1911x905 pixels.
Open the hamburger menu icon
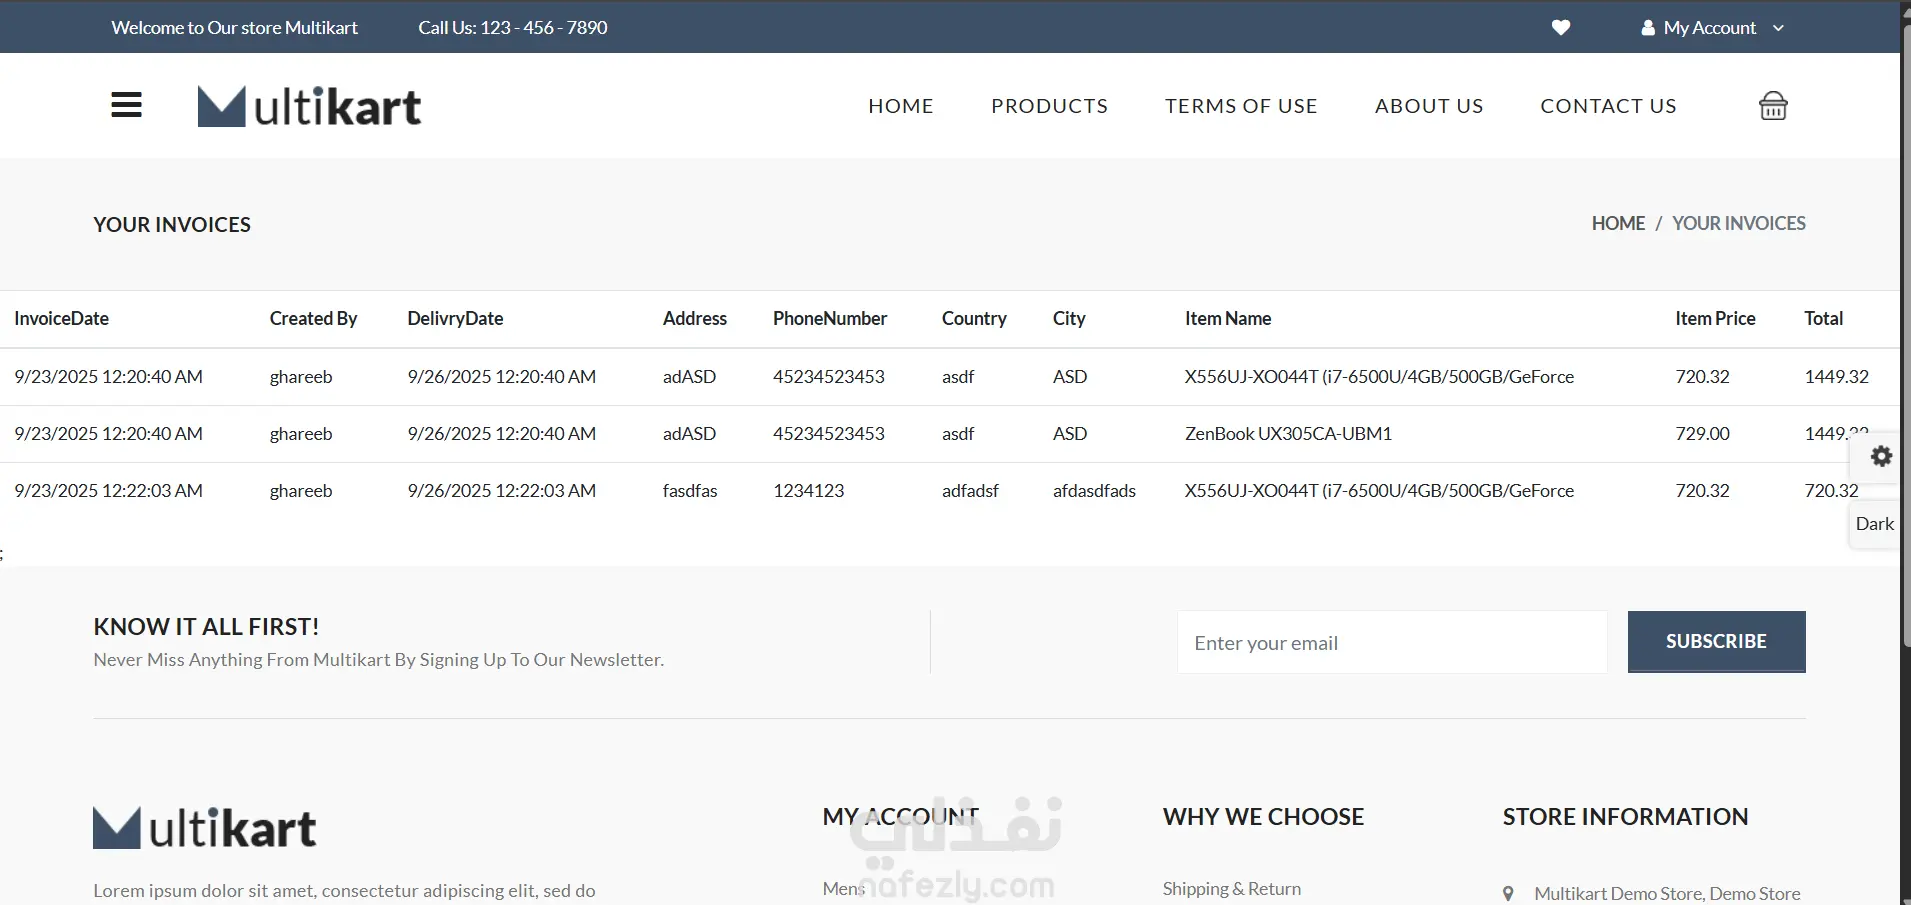click(x=126, y=105)
